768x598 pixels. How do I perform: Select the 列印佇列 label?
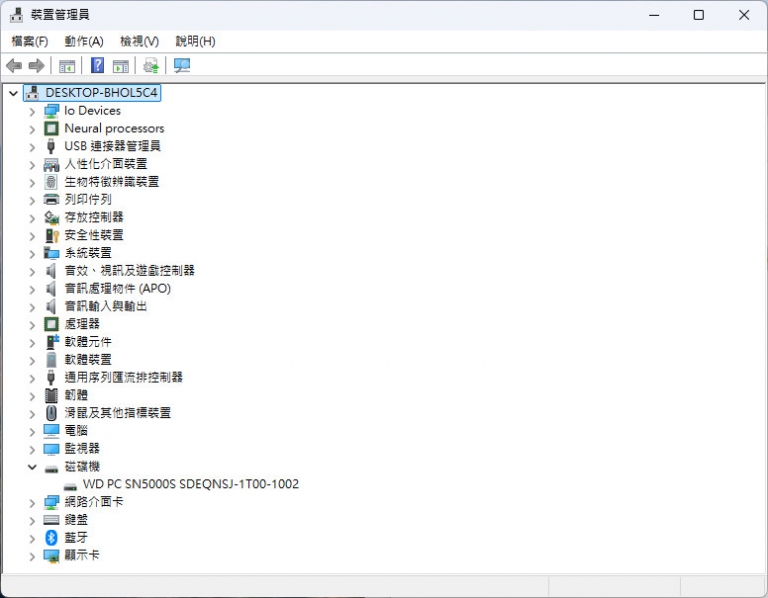tap(88, 199)
